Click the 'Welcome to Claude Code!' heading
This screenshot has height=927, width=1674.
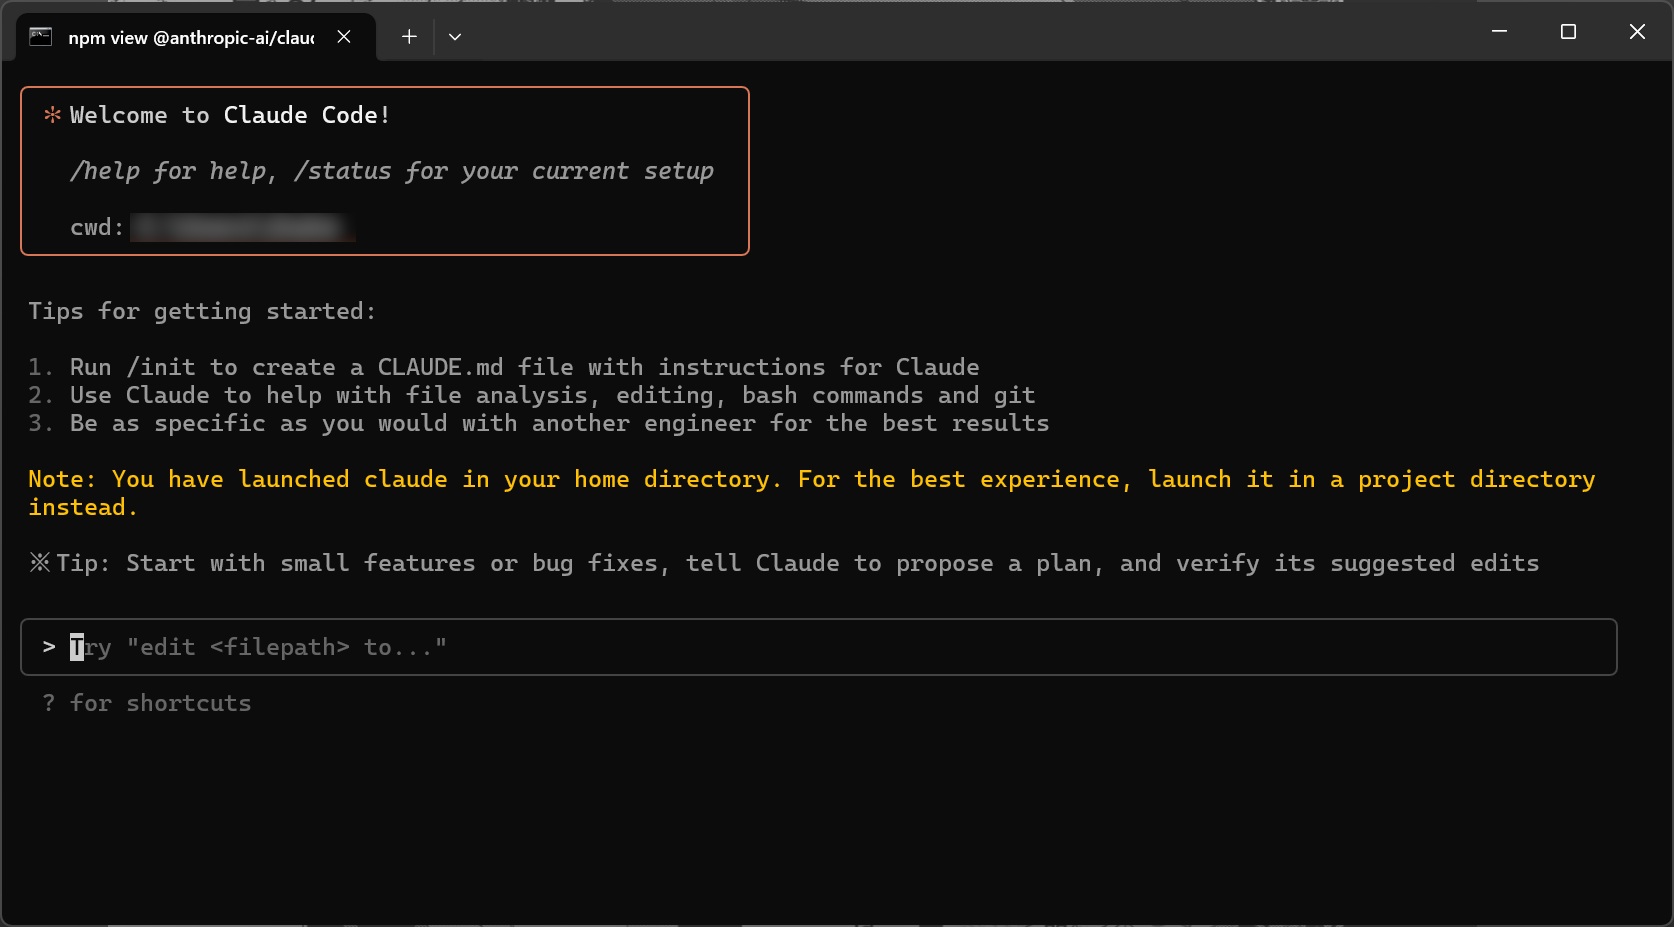[x=229, y=115]
